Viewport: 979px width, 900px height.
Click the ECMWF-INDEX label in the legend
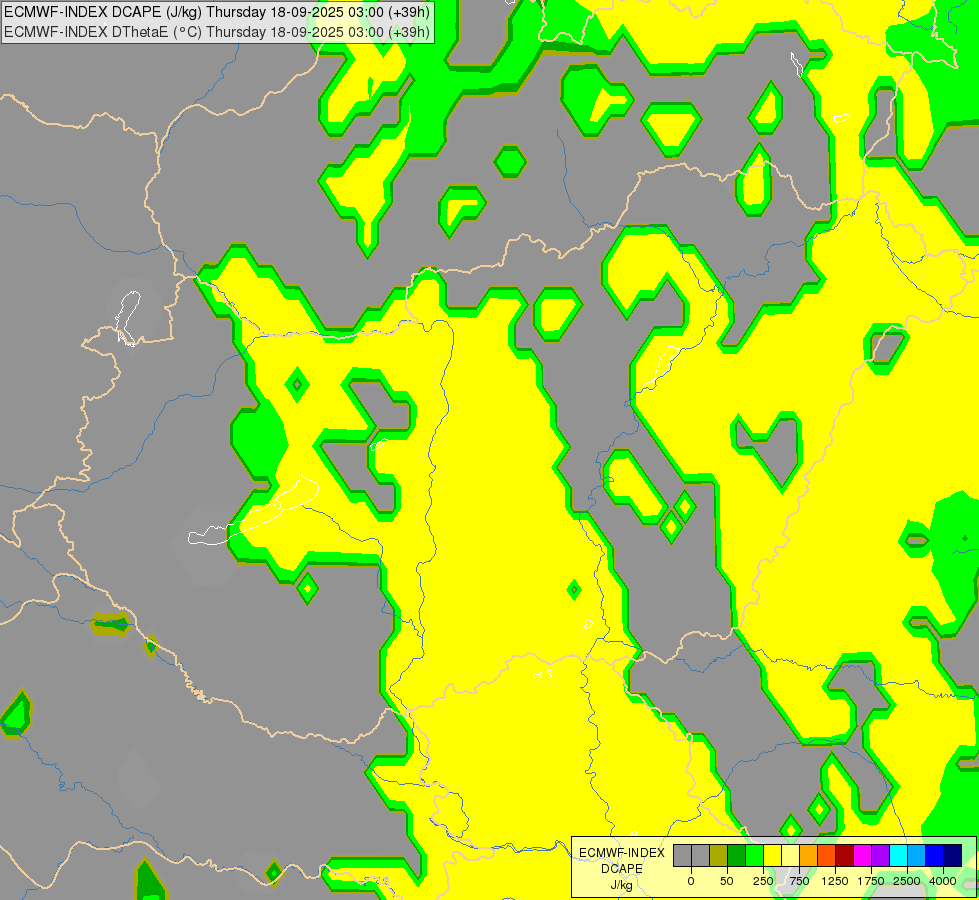pos(622,853)
